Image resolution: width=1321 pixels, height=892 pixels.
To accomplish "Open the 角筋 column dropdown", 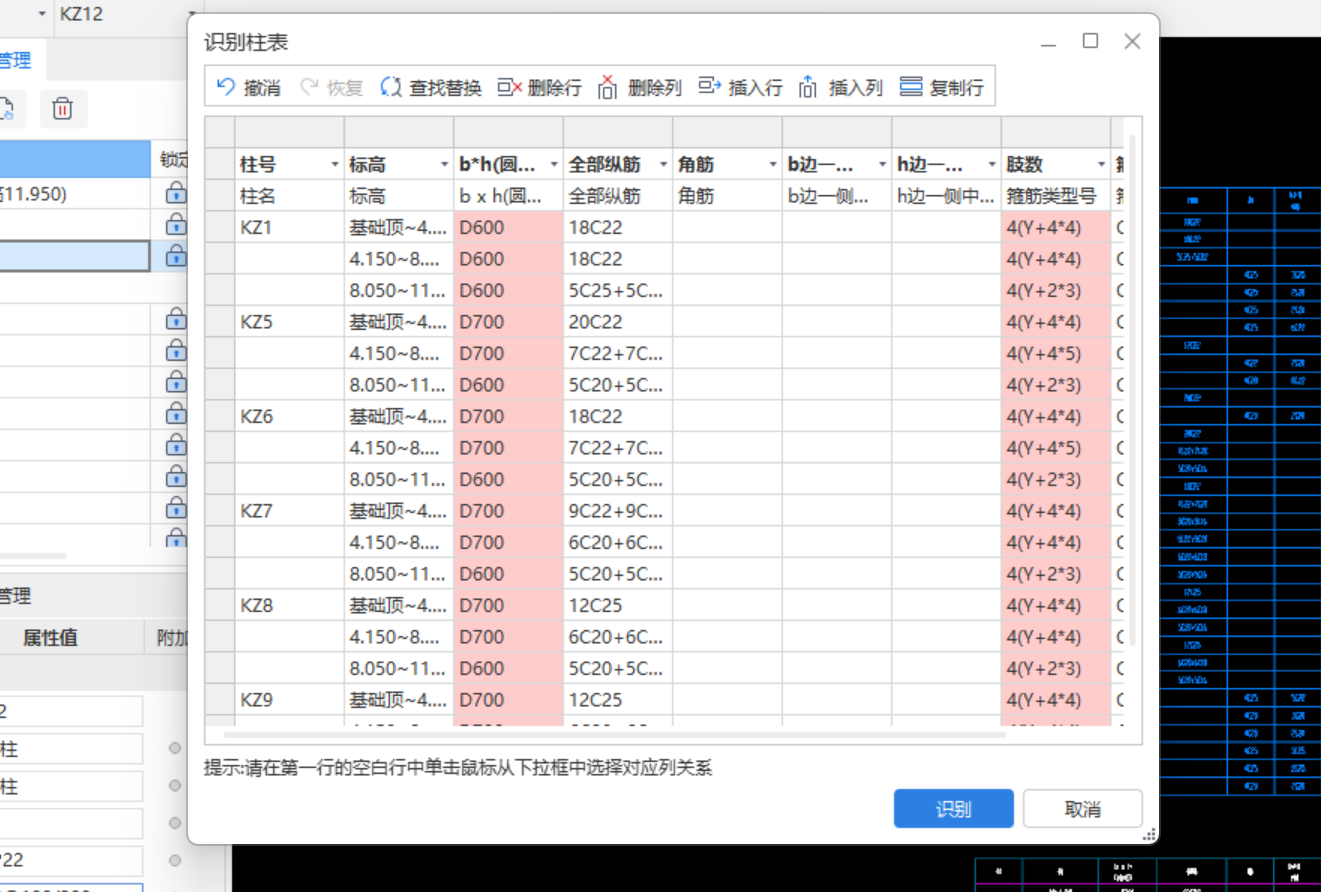I will [x=773, y=164].
